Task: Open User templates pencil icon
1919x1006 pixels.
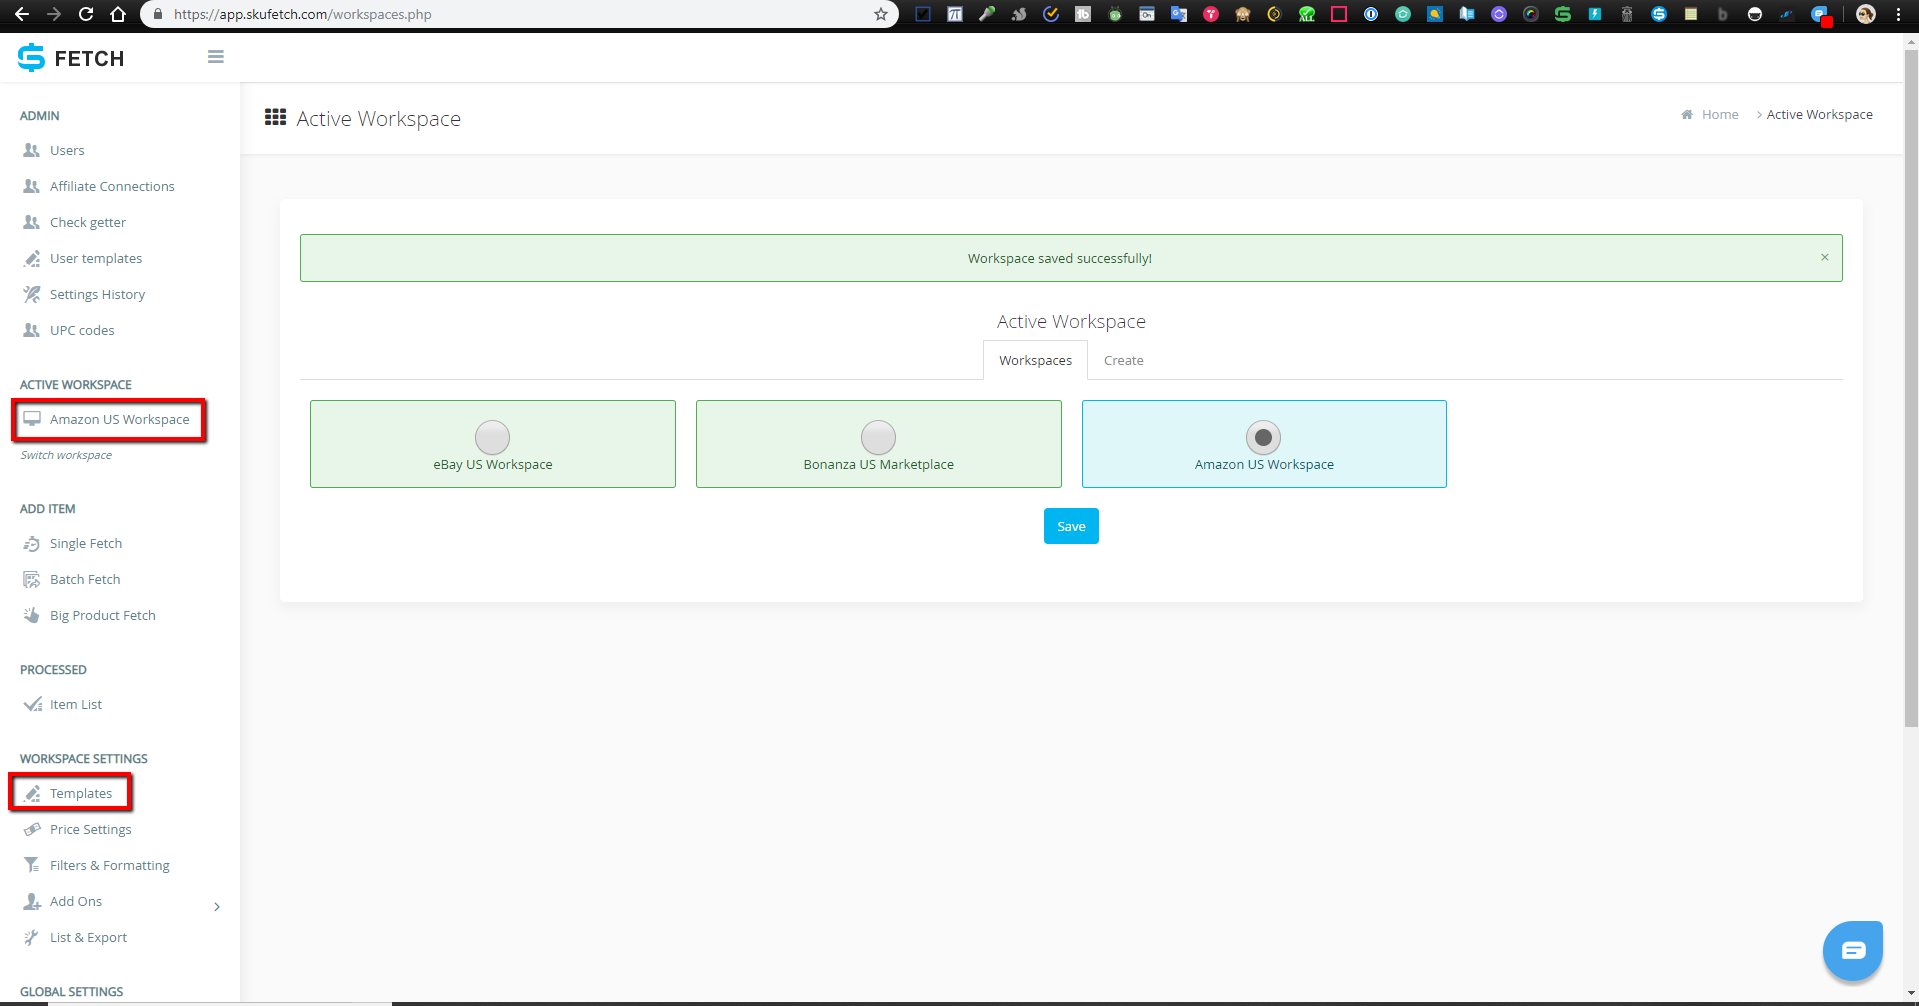Action: (x=32, y=258)
